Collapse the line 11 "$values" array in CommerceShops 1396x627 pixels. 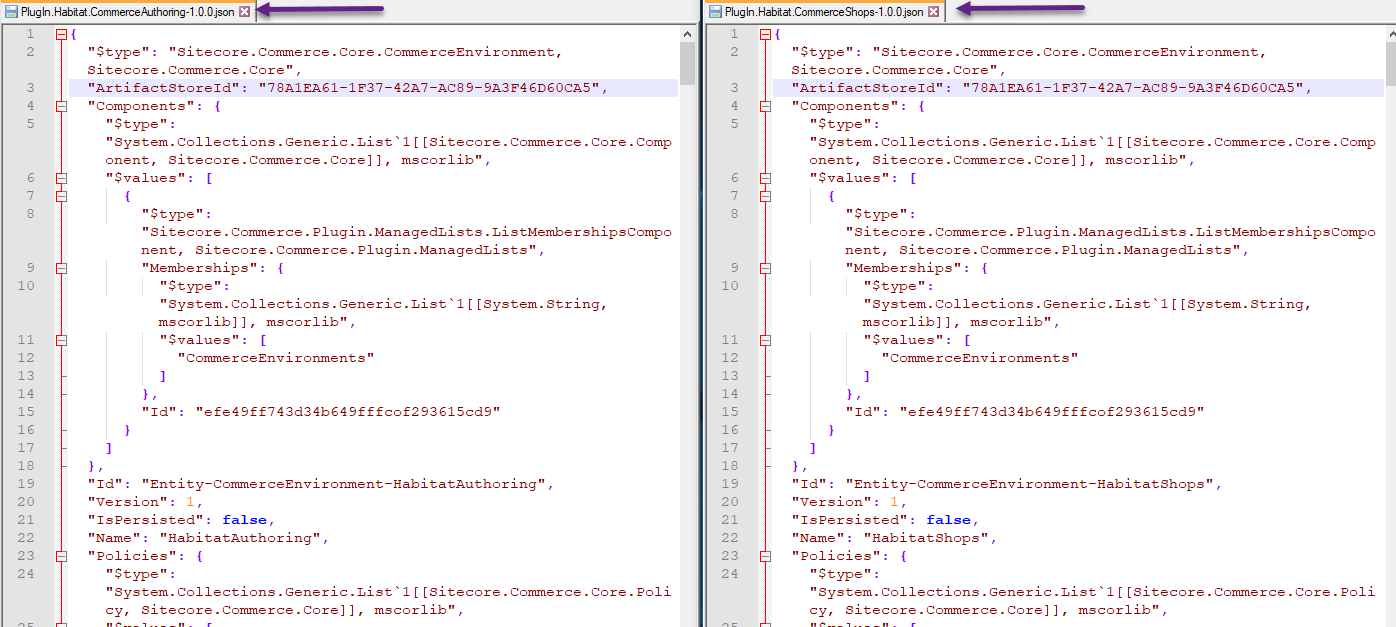(x=766, y=340)
